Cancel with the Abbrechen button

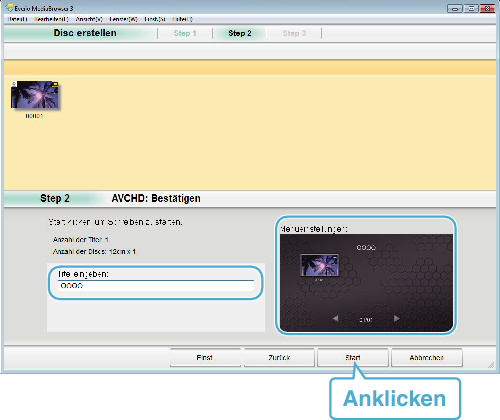pos(427,358)
